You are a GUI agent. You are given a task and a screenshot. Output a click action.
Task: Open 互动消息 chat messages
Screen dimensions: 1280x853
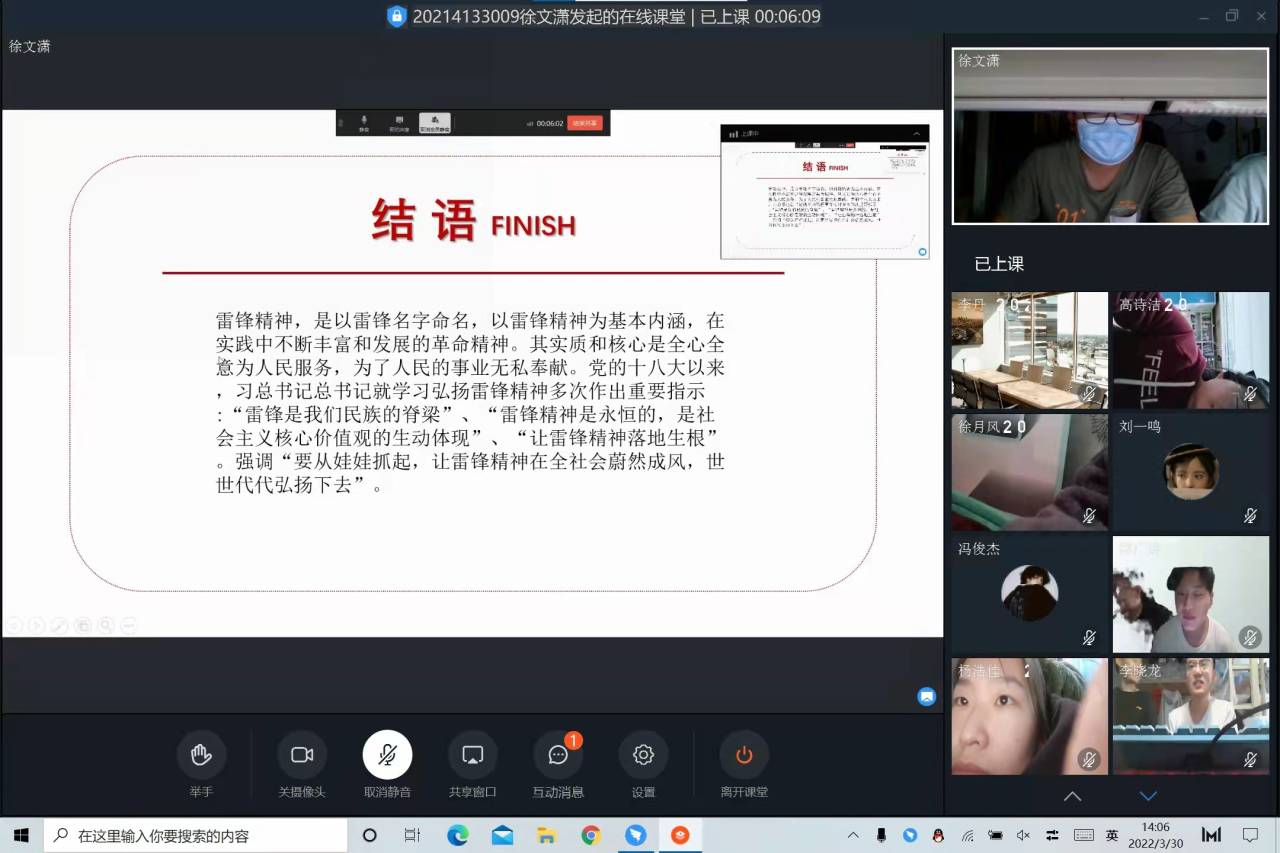(x=558, y=755)
